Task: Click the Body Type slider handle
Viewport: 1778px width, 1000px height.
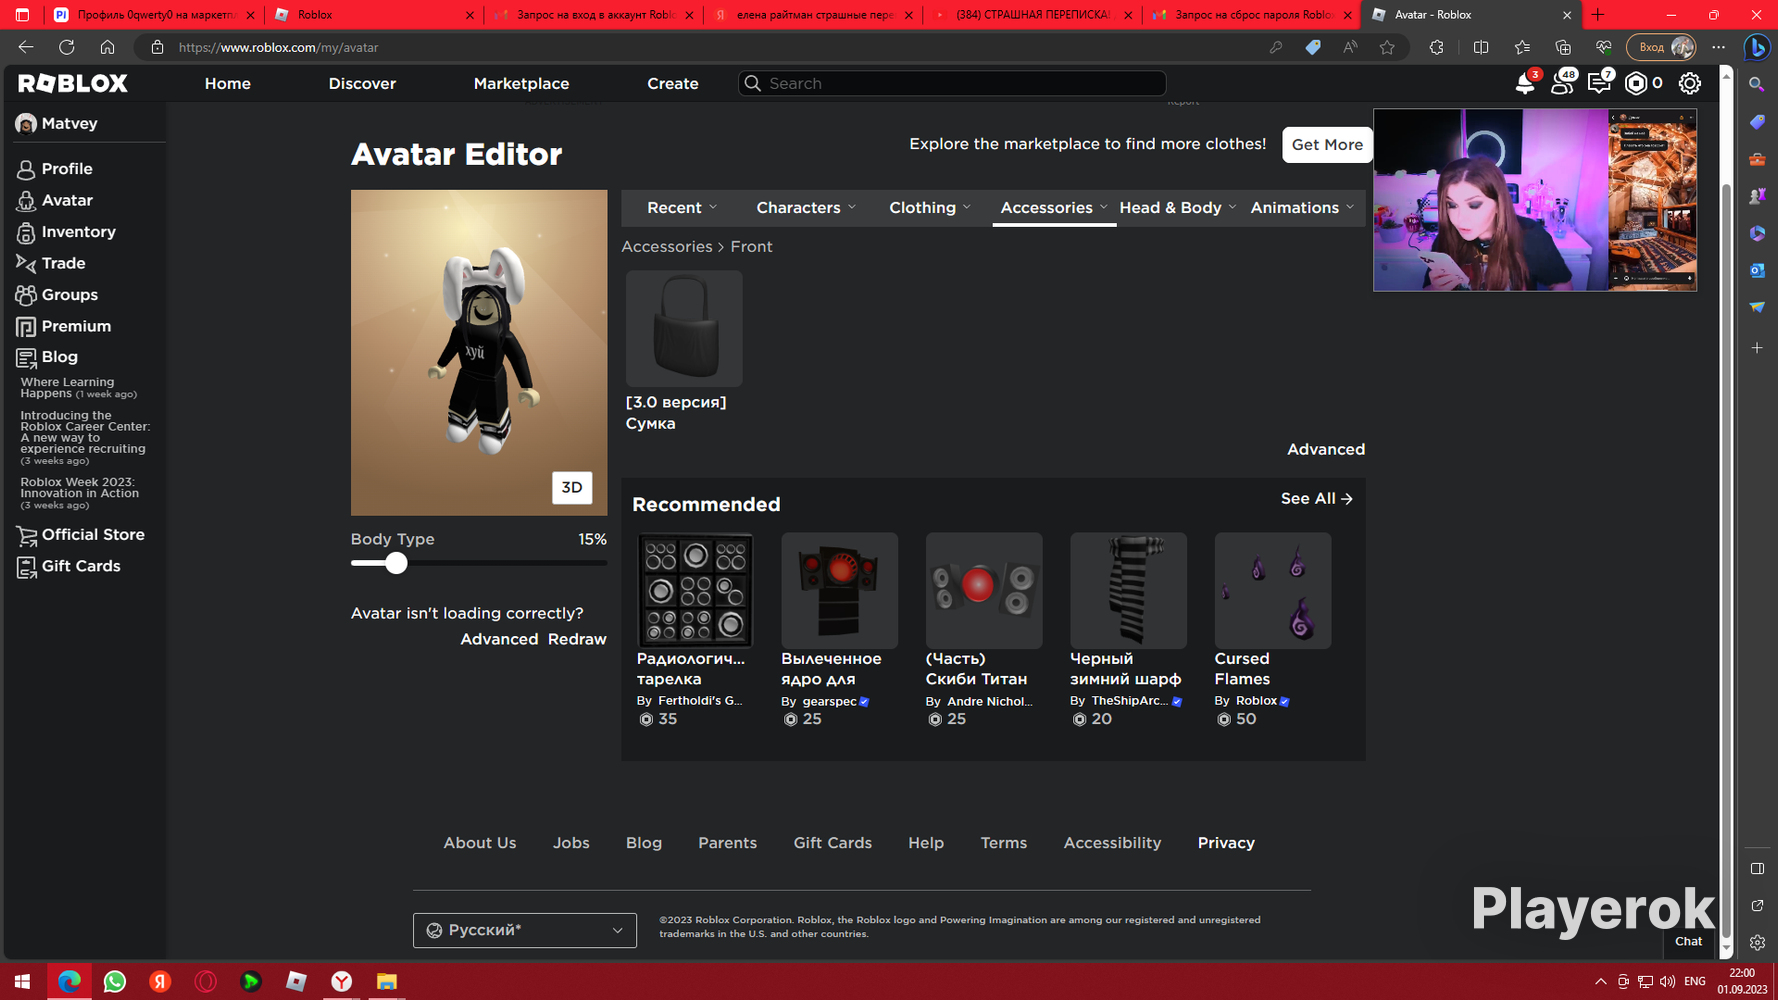Action: tap(396, 563)
